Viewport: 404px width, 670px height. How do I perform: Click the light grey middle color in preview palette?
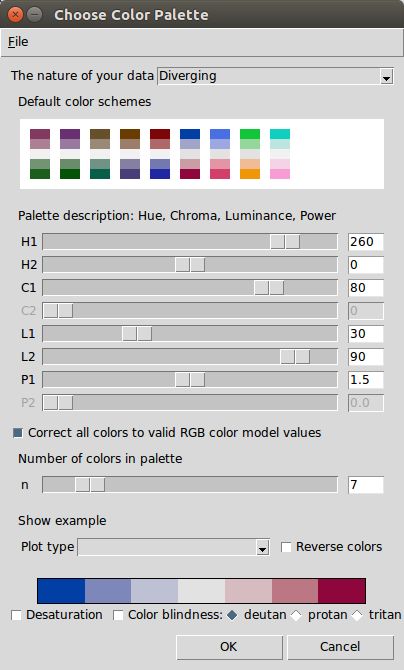coord(201,591)
